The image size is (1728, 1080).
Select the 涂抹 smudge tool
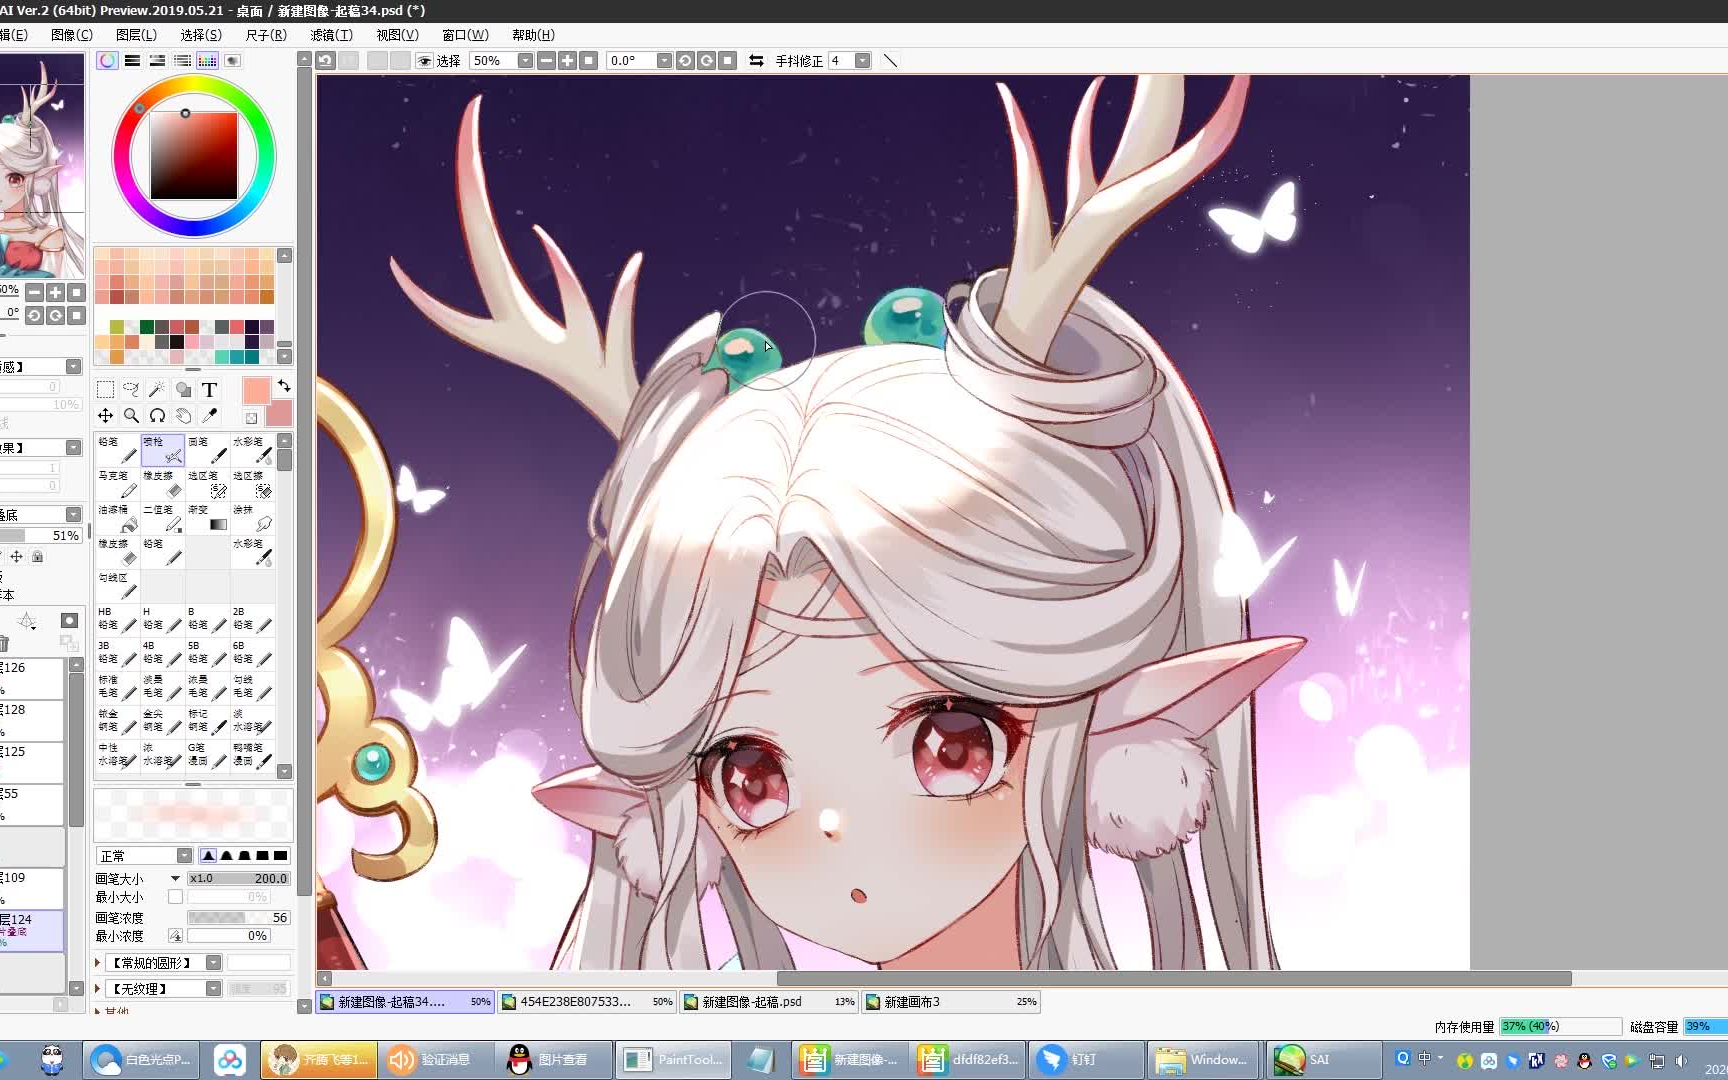252,518
